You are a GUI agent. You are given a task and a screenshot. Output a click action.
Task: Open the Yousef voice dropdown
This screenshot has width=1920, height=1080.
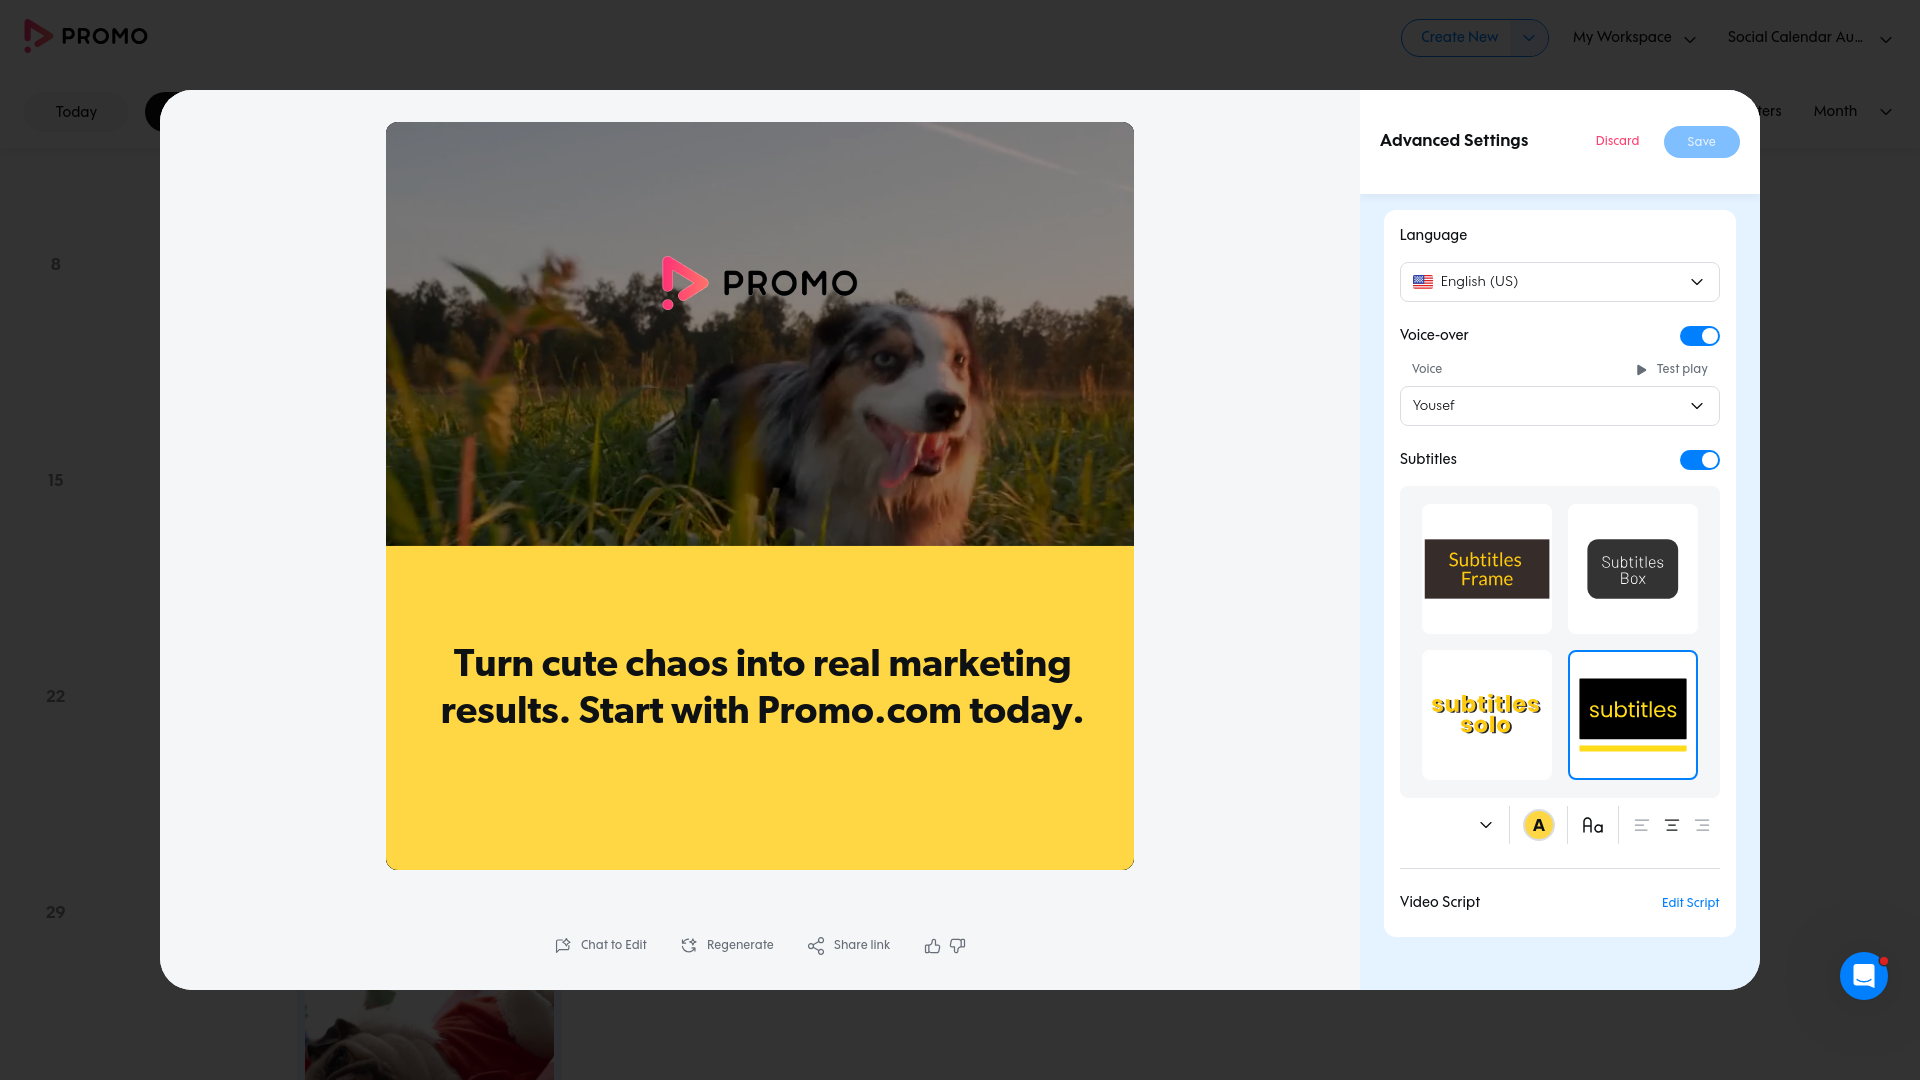(x=1560, y=406)
